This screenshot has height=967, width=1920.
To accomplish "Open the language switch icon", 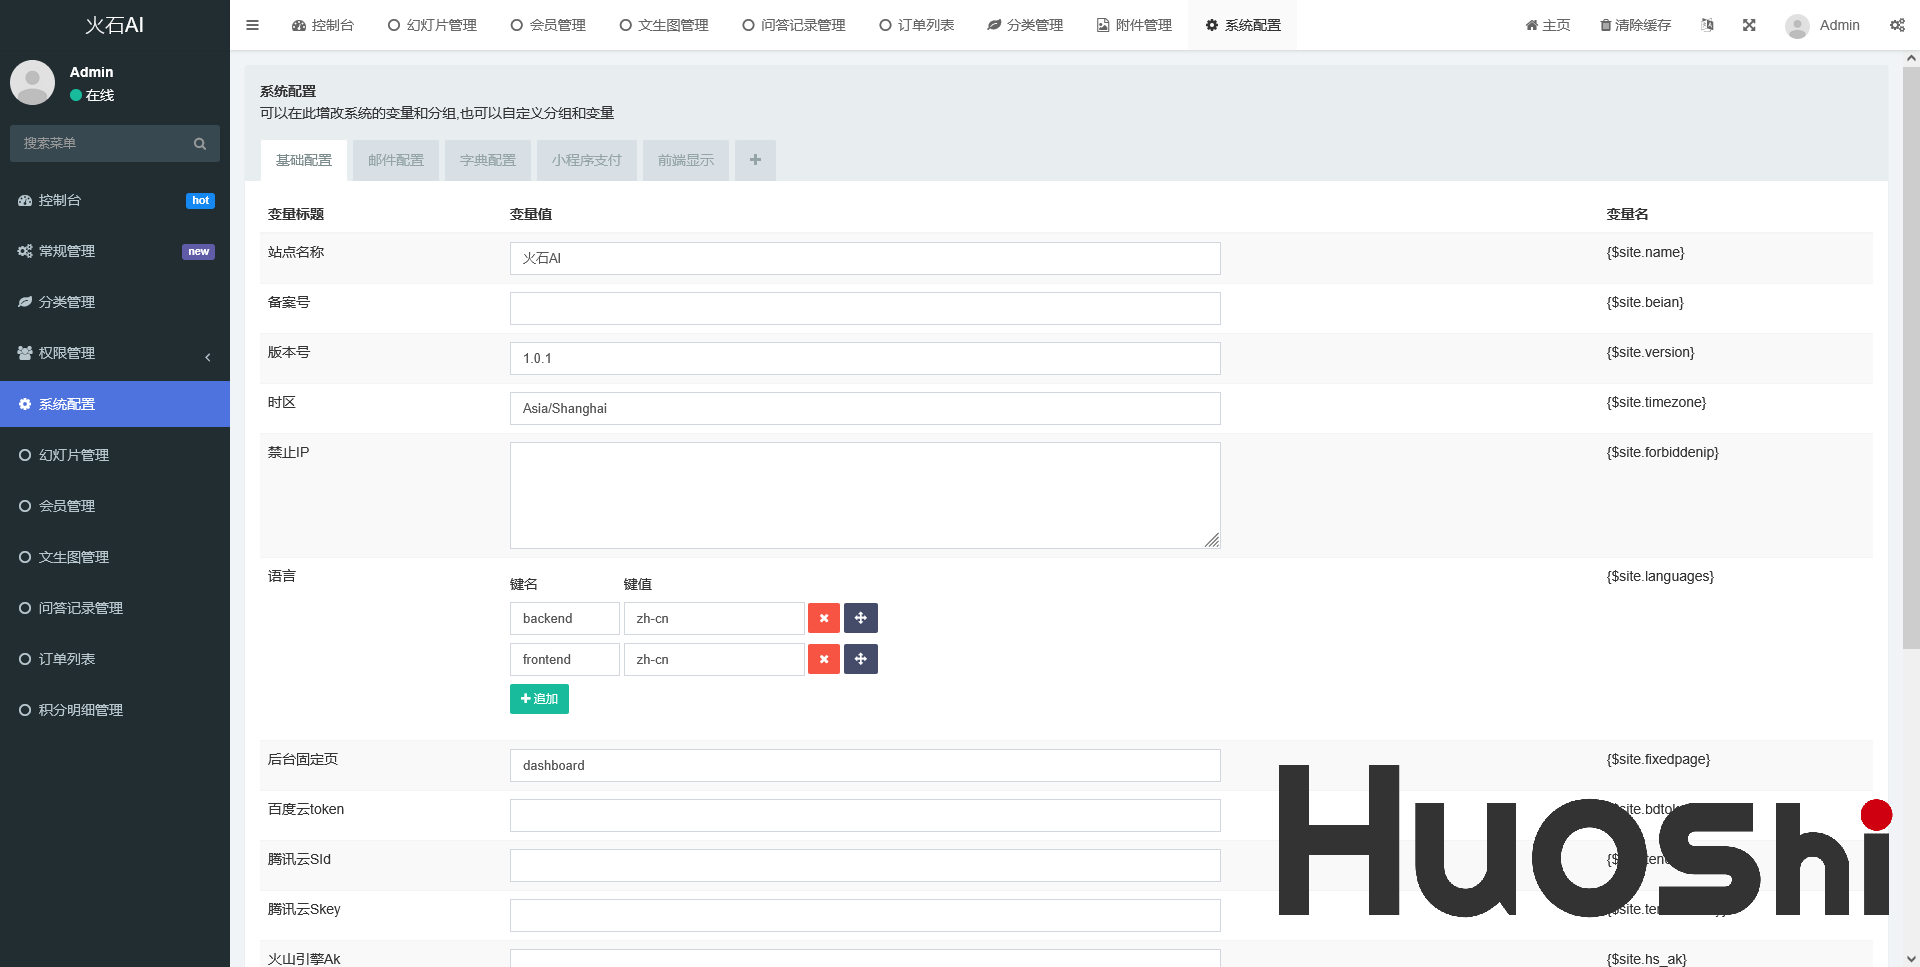I will pos(1707,25).
